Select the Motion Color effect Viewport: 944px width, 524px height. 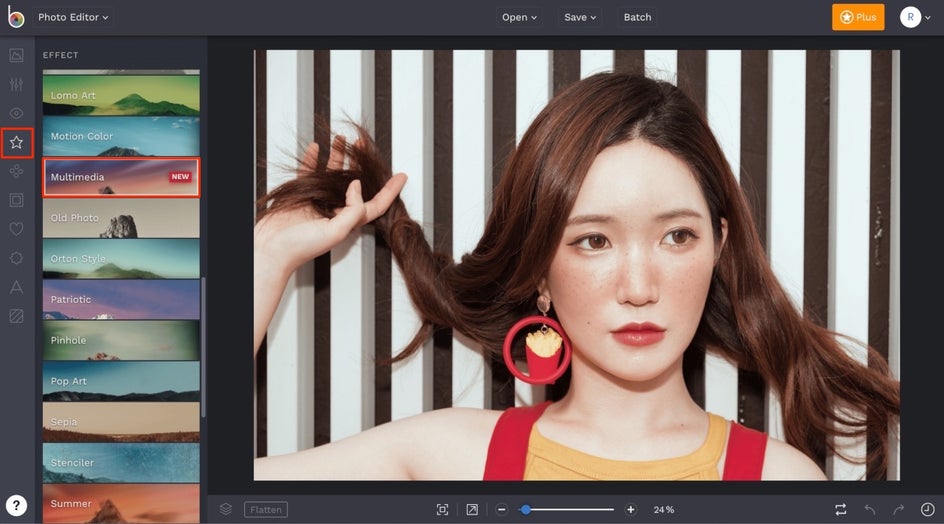121,136
